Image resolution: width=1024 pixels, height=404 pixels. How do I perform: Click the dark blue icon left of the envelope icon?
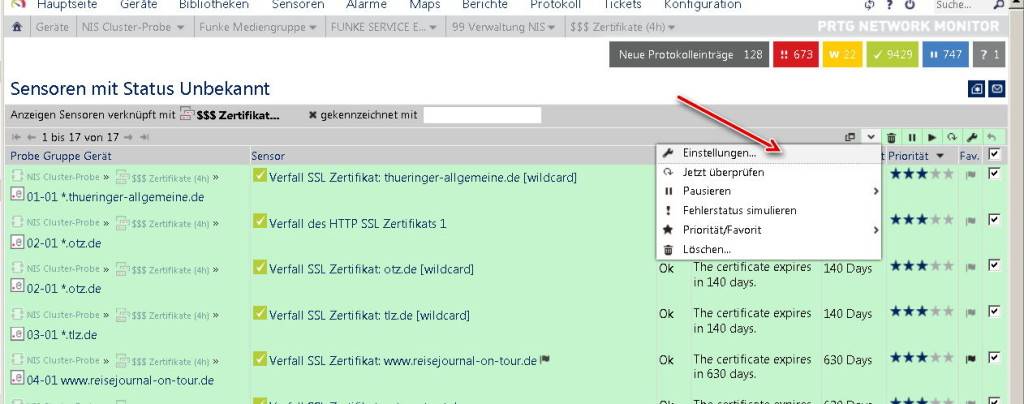pos(977,89)
